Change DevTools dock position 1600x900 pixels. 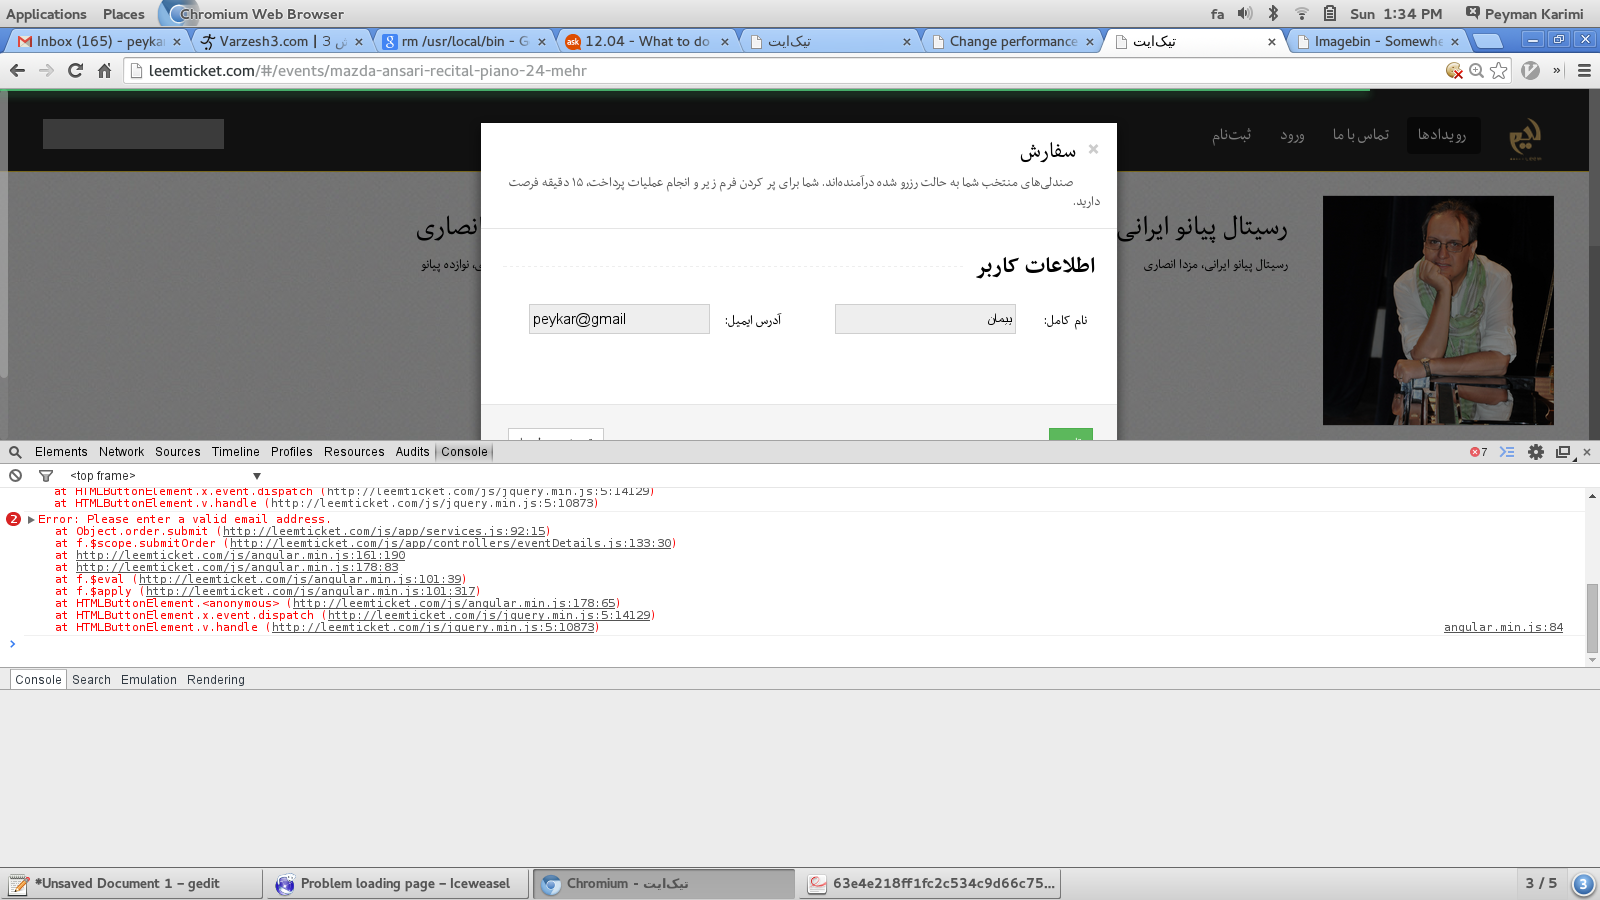click(x=1565, y=452)
